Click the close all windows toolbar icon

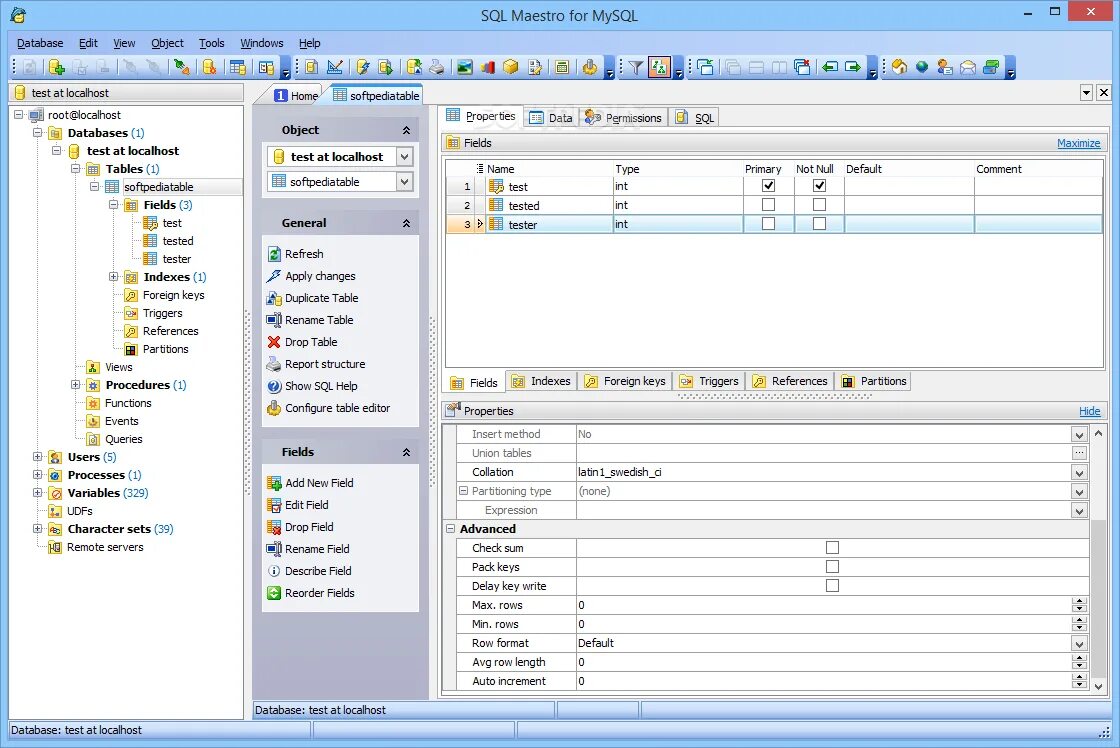click(x=802, y=67)
